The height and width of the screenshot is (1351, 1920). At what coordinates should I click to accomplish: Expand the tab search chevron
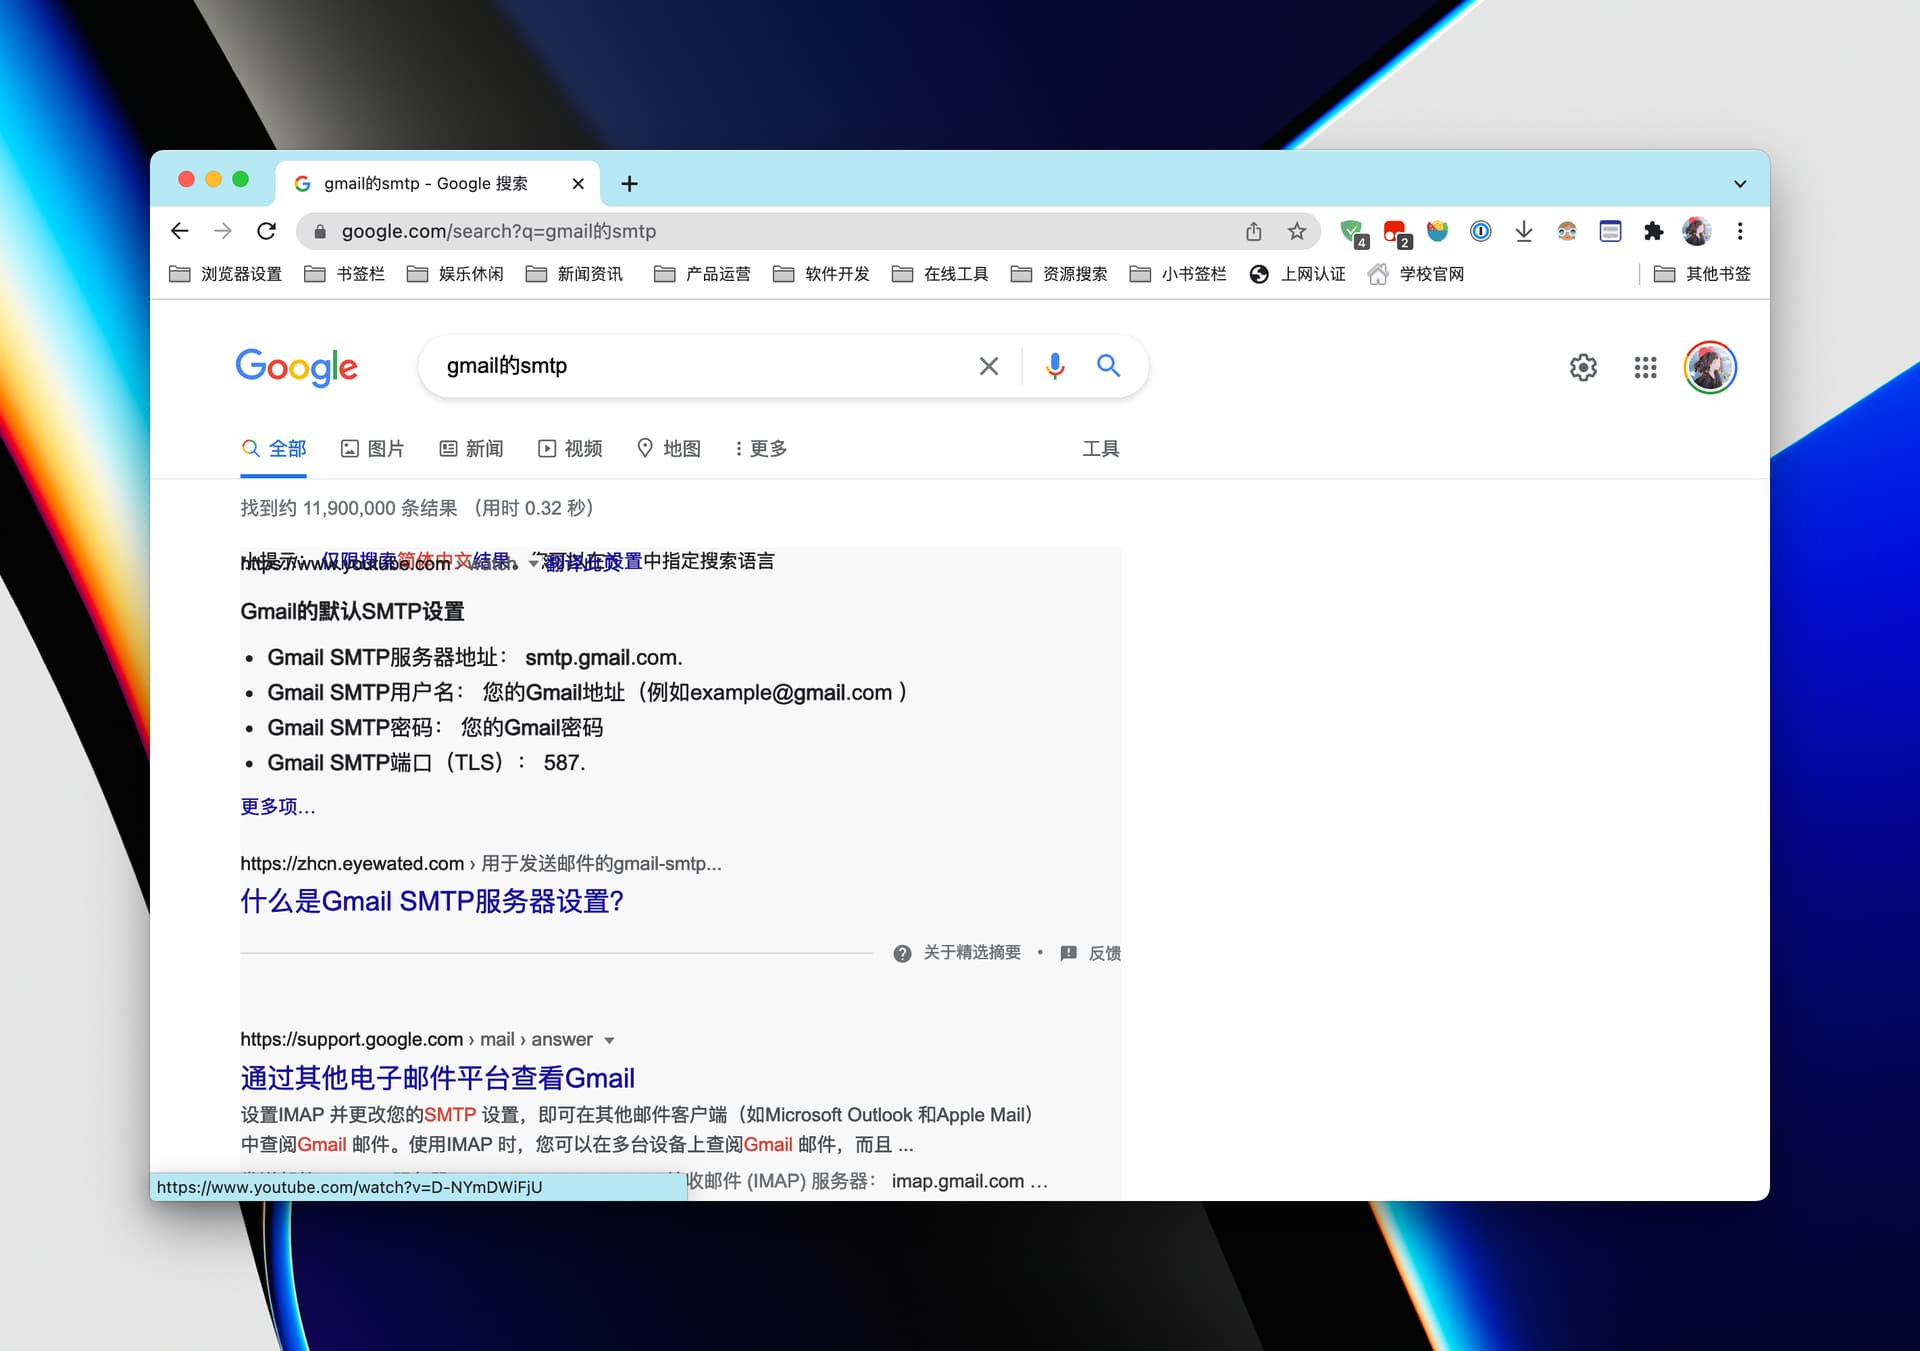click(1740, 184)
